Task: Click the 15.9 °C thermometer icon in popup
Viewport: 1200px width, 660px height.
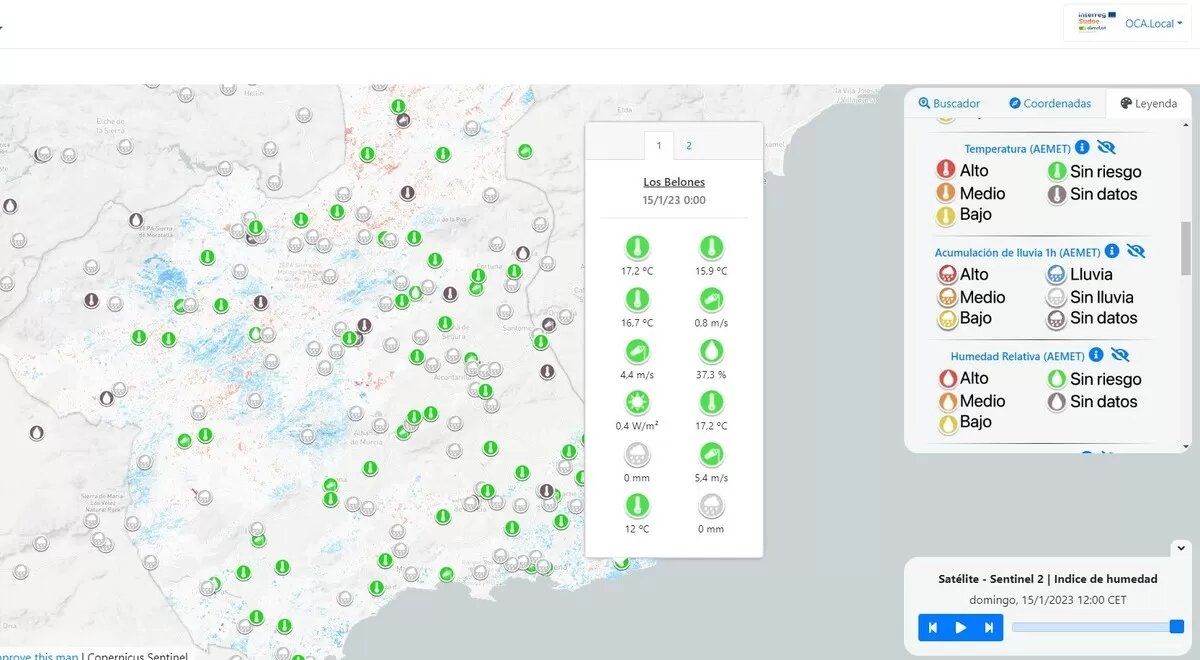Action: 710,247
